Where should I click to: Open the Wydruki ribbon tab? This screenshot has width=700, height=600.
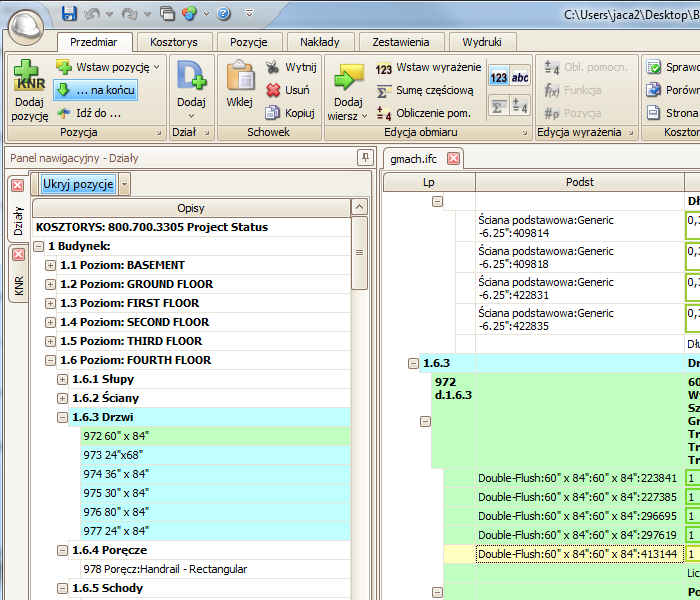pyautogui.click(x=482, y=42)
